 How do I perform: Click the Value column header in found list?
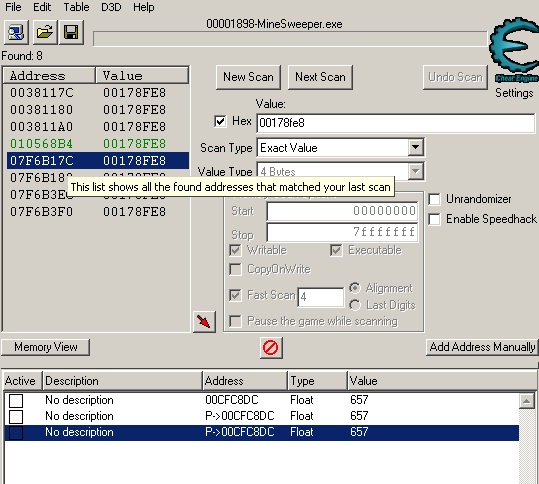pos(142,76)
